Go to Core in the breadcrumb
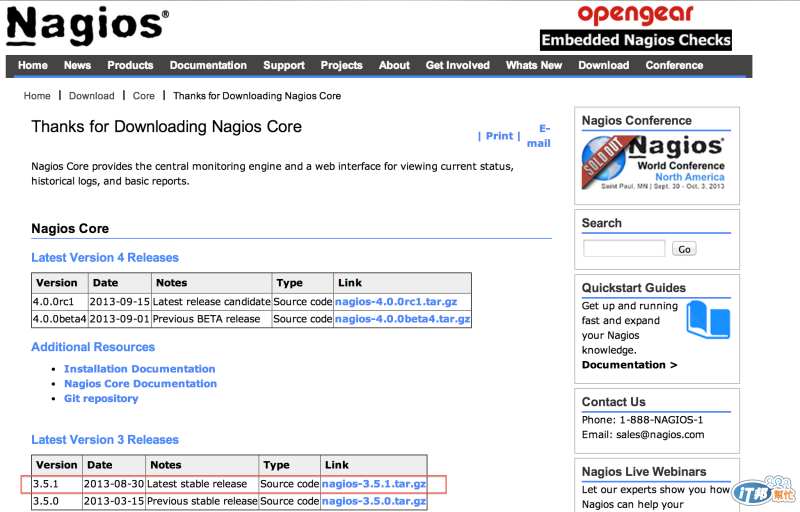Image resolution: width=800 pixels, height=512 pixels. (x=143, y=96)
